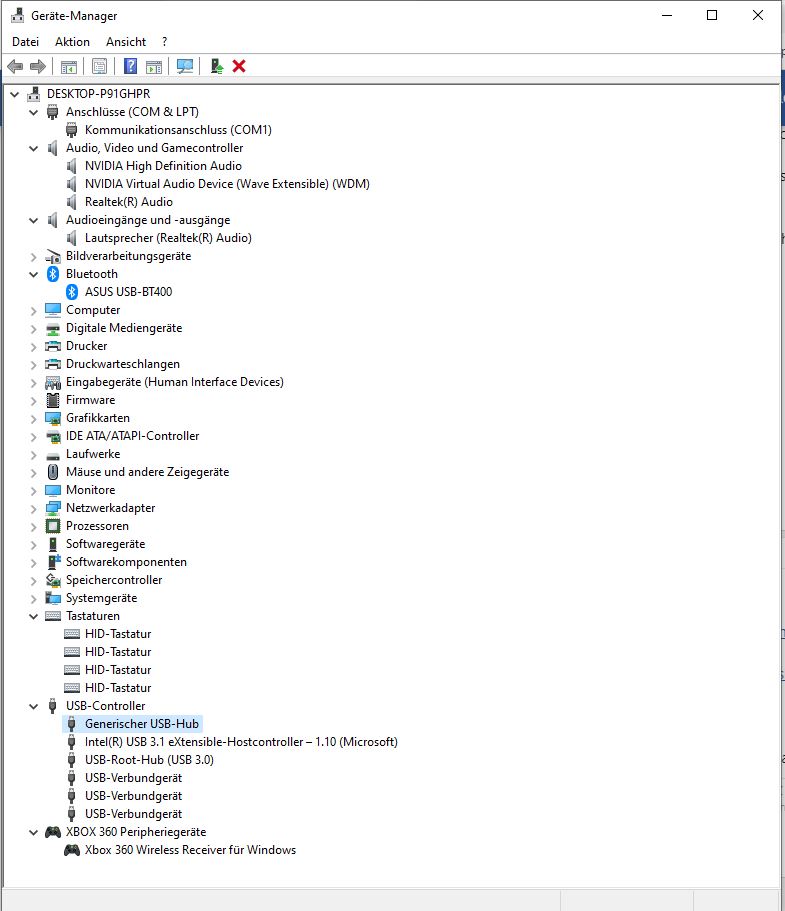Open the Ansicht menu
This screenshot has width=785, height=911.
tap(126, 42)
